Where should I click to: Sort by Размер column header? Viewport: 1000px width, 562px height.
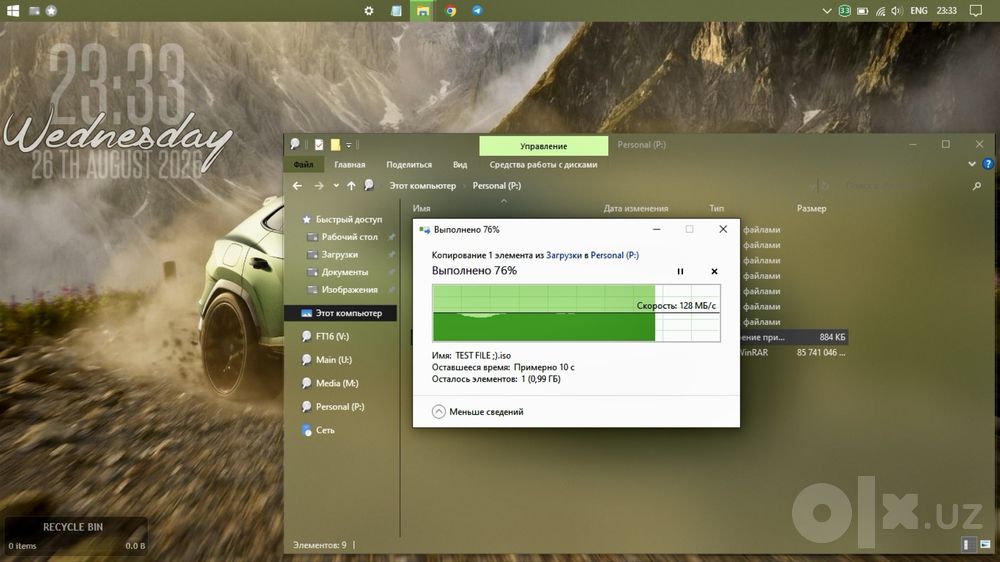(811, 209)
